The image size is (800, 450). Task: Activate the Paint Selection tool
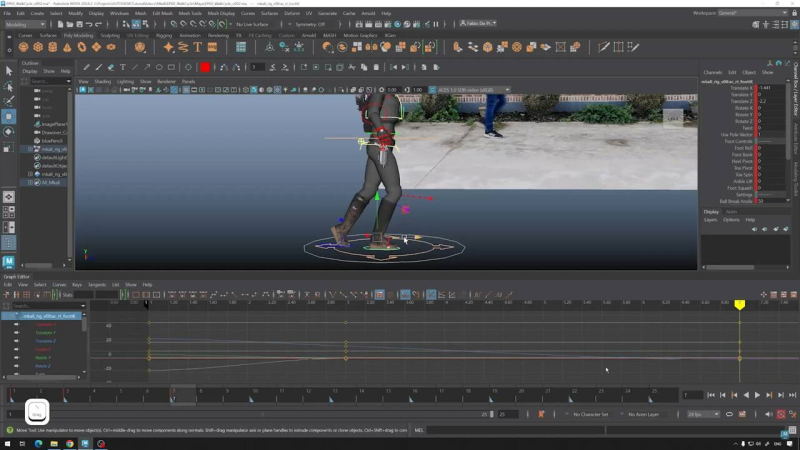[x=9, y=101]
